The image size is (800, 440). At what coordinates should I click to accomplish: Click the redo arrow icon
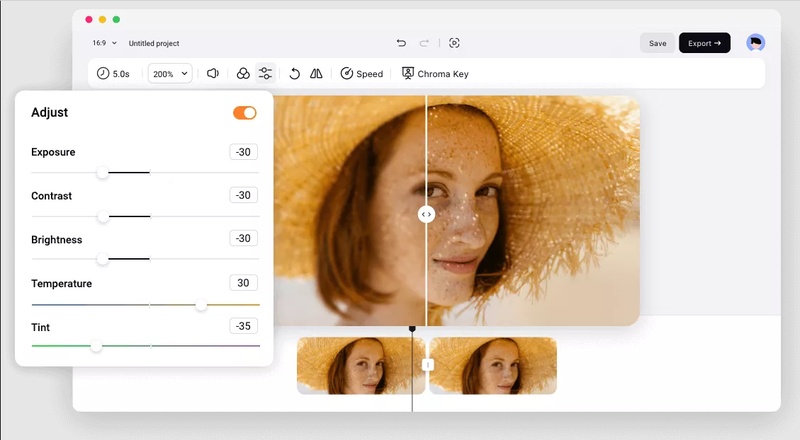[424, 43]
